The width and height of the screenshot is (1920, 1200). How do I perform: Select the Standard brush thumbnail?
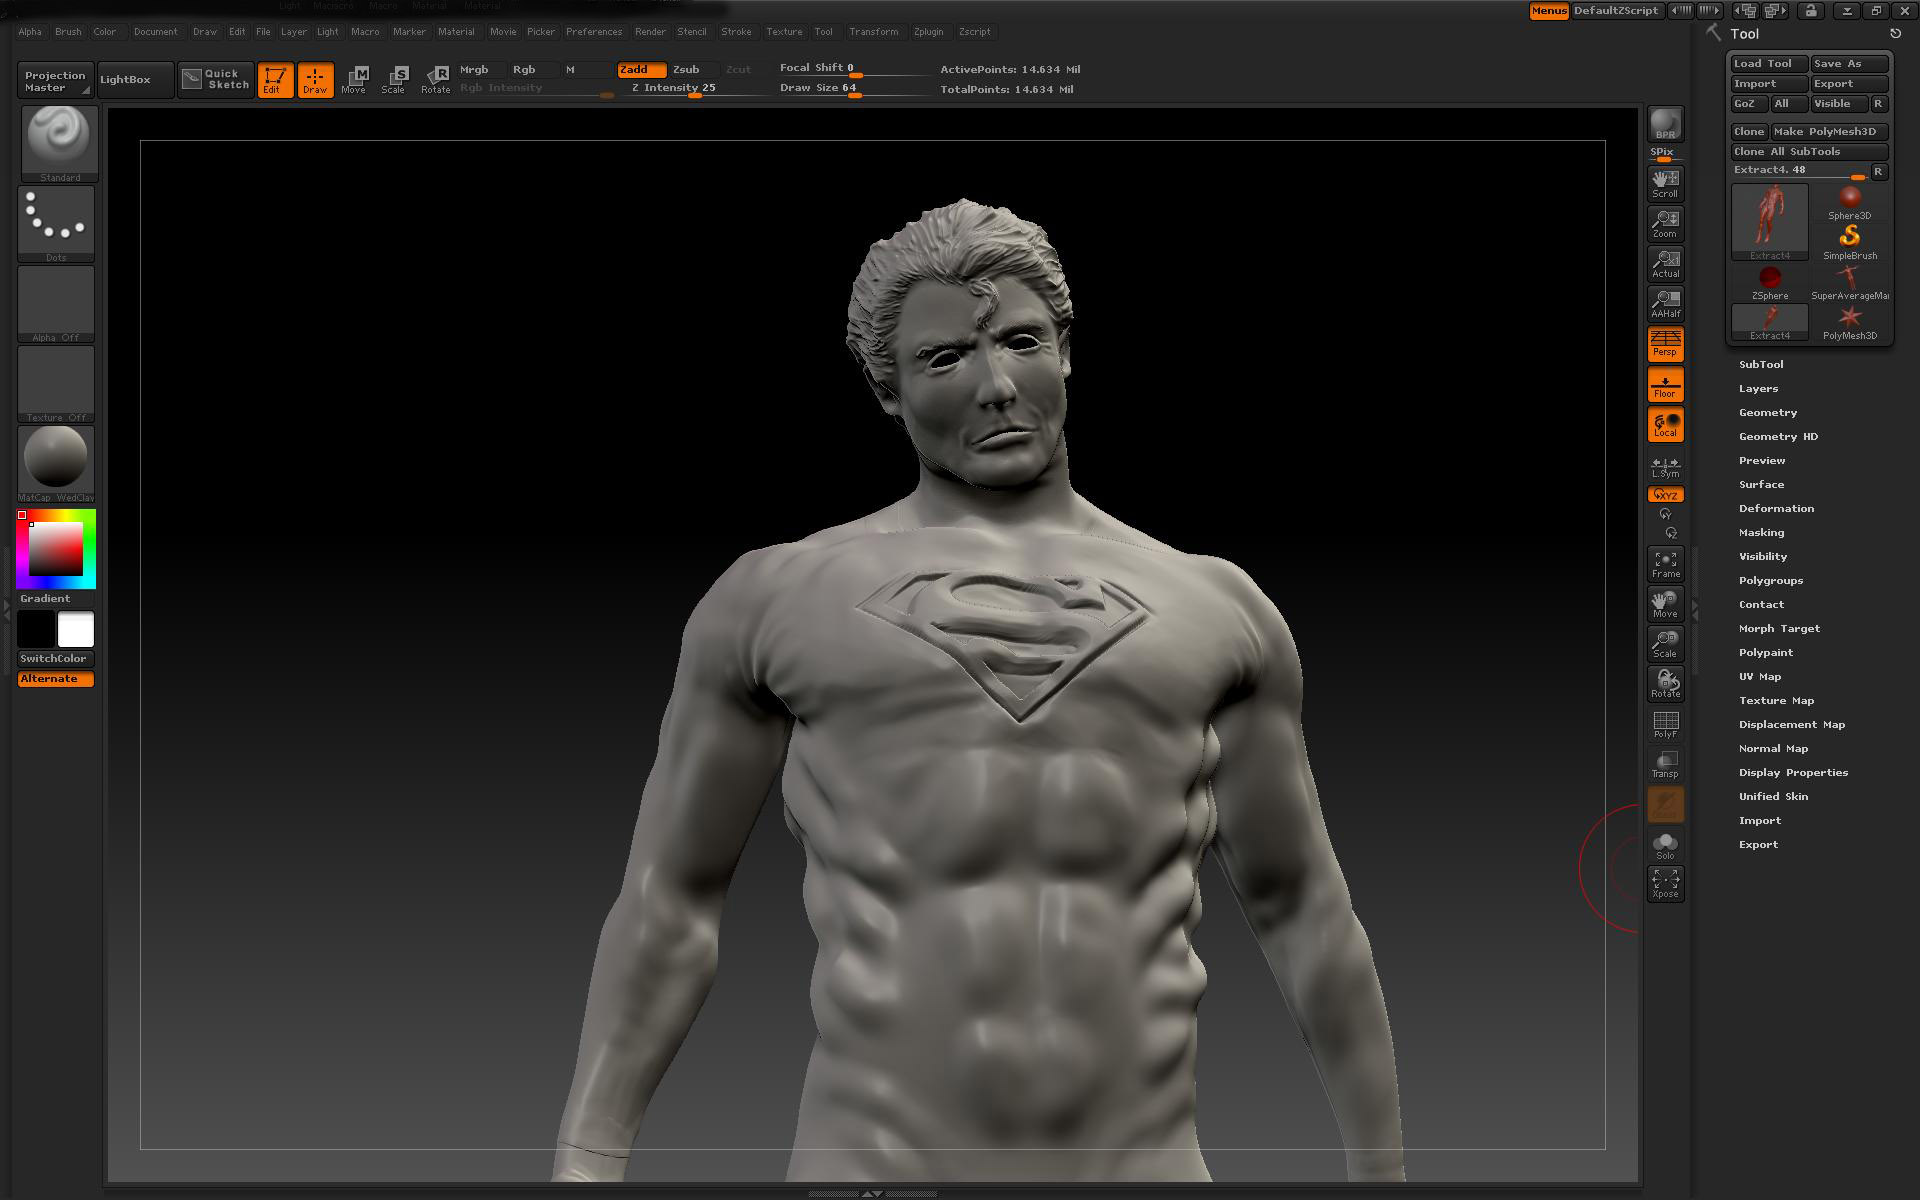pos(59,143)
